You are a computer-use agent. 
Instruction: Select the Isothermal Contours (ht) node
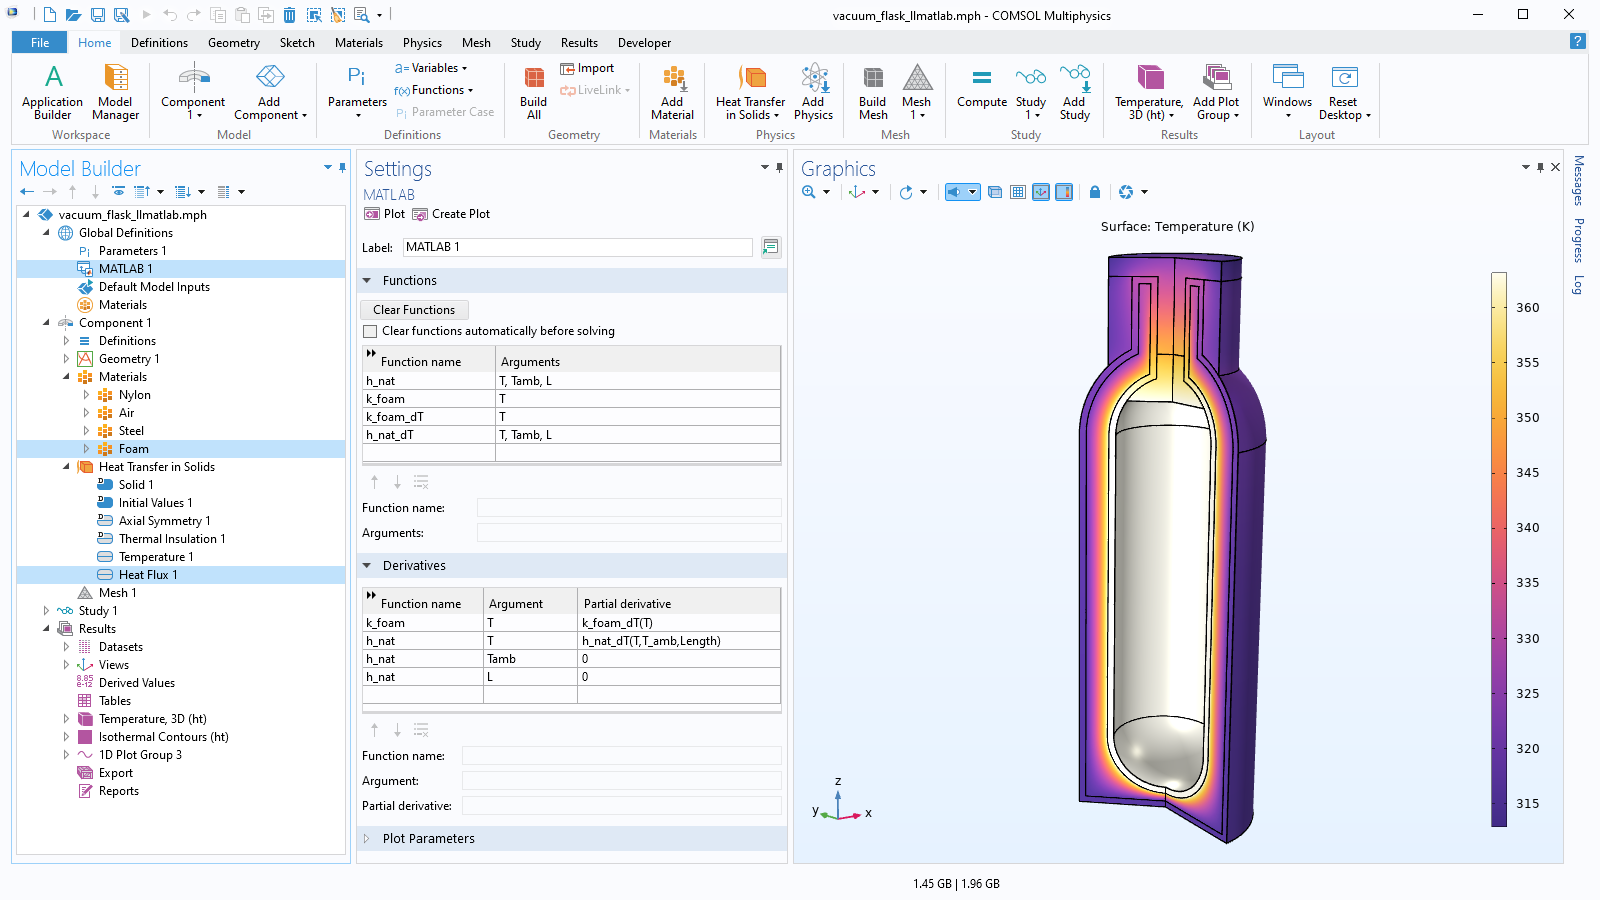pyautogui.click(x=164, y=737)
